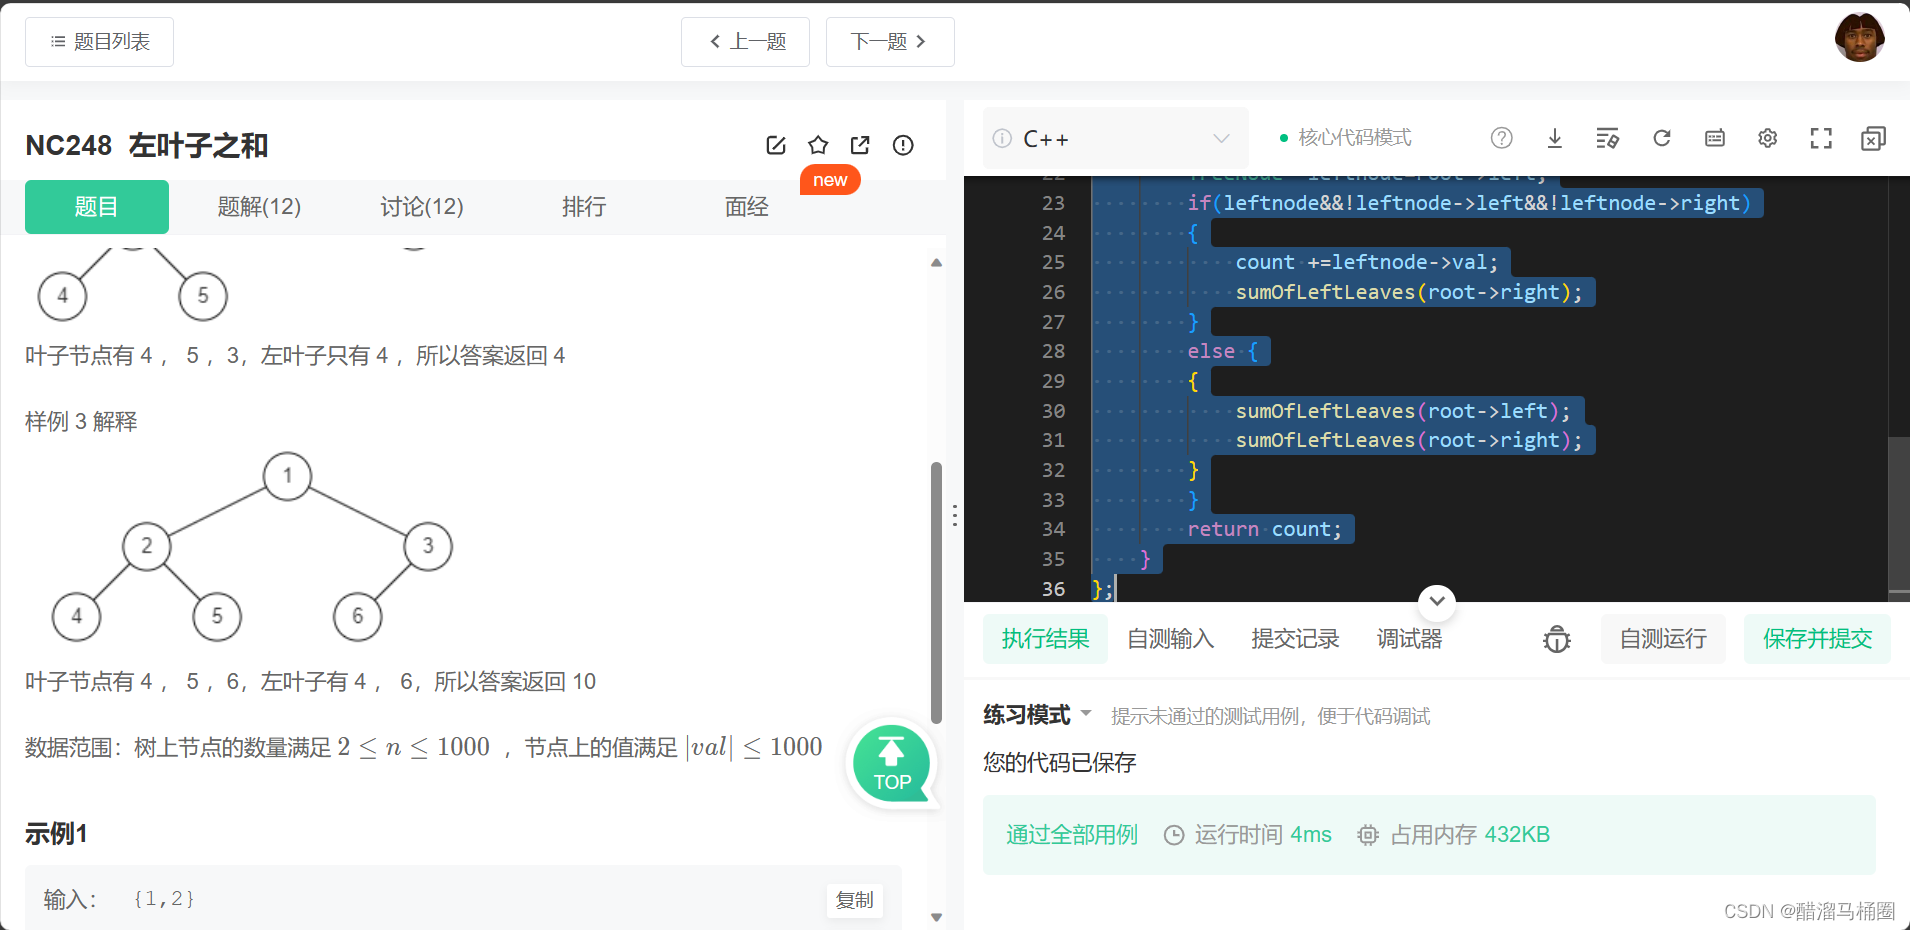Click the format code icon

click(1607, 138)
